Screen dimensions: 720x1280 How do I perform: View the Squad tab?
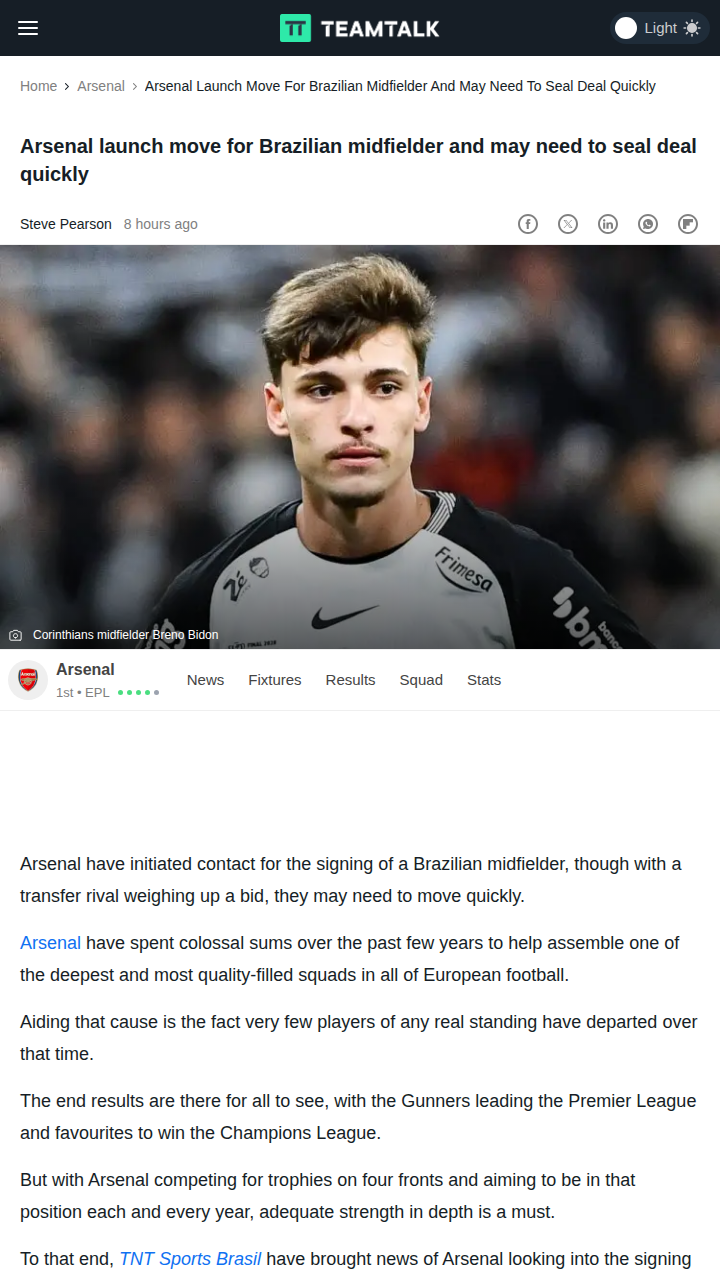421,680
